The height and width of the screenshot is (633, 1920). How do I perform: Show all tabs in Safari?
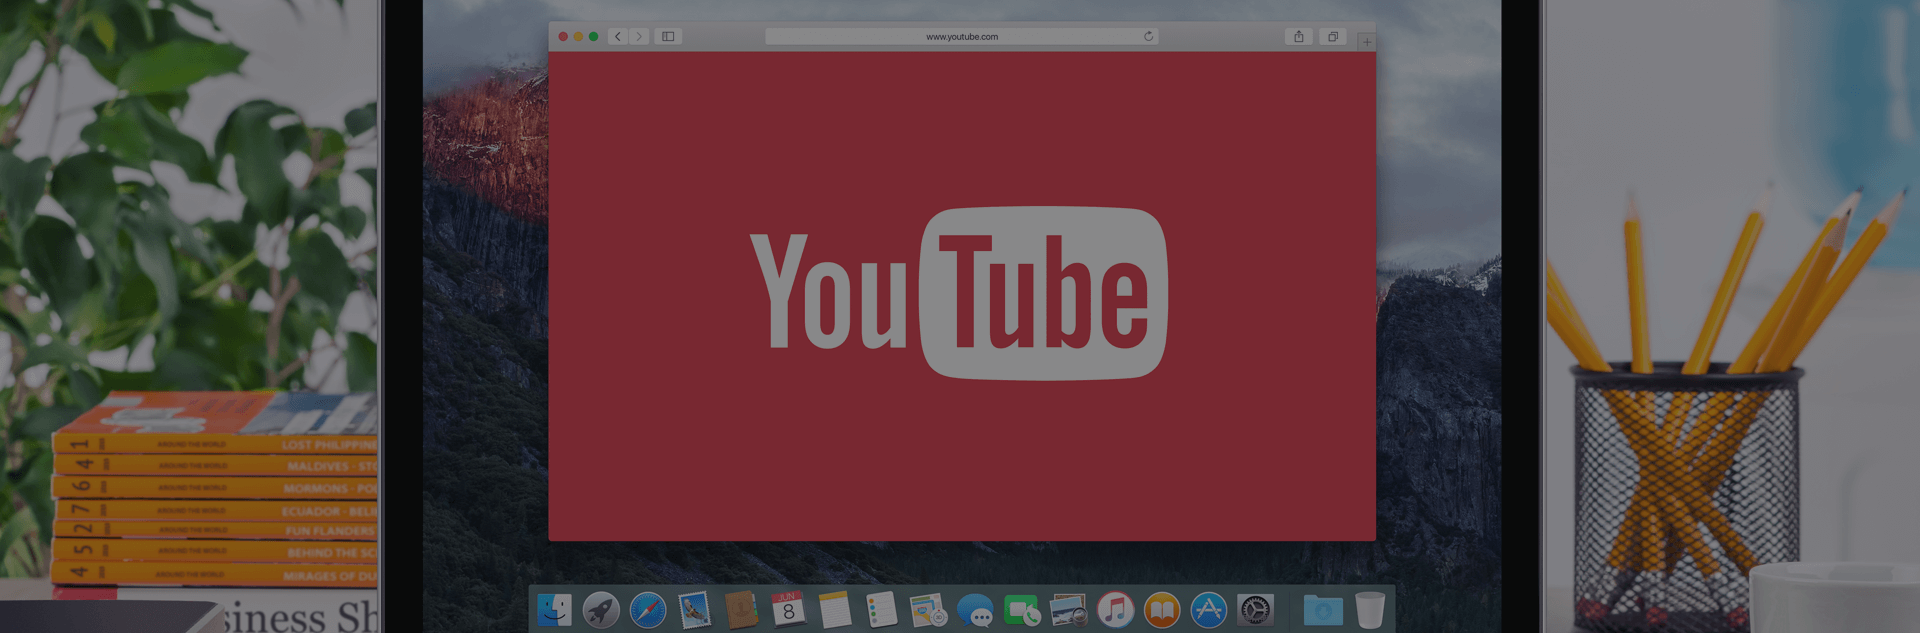(x=1332, y=37)
